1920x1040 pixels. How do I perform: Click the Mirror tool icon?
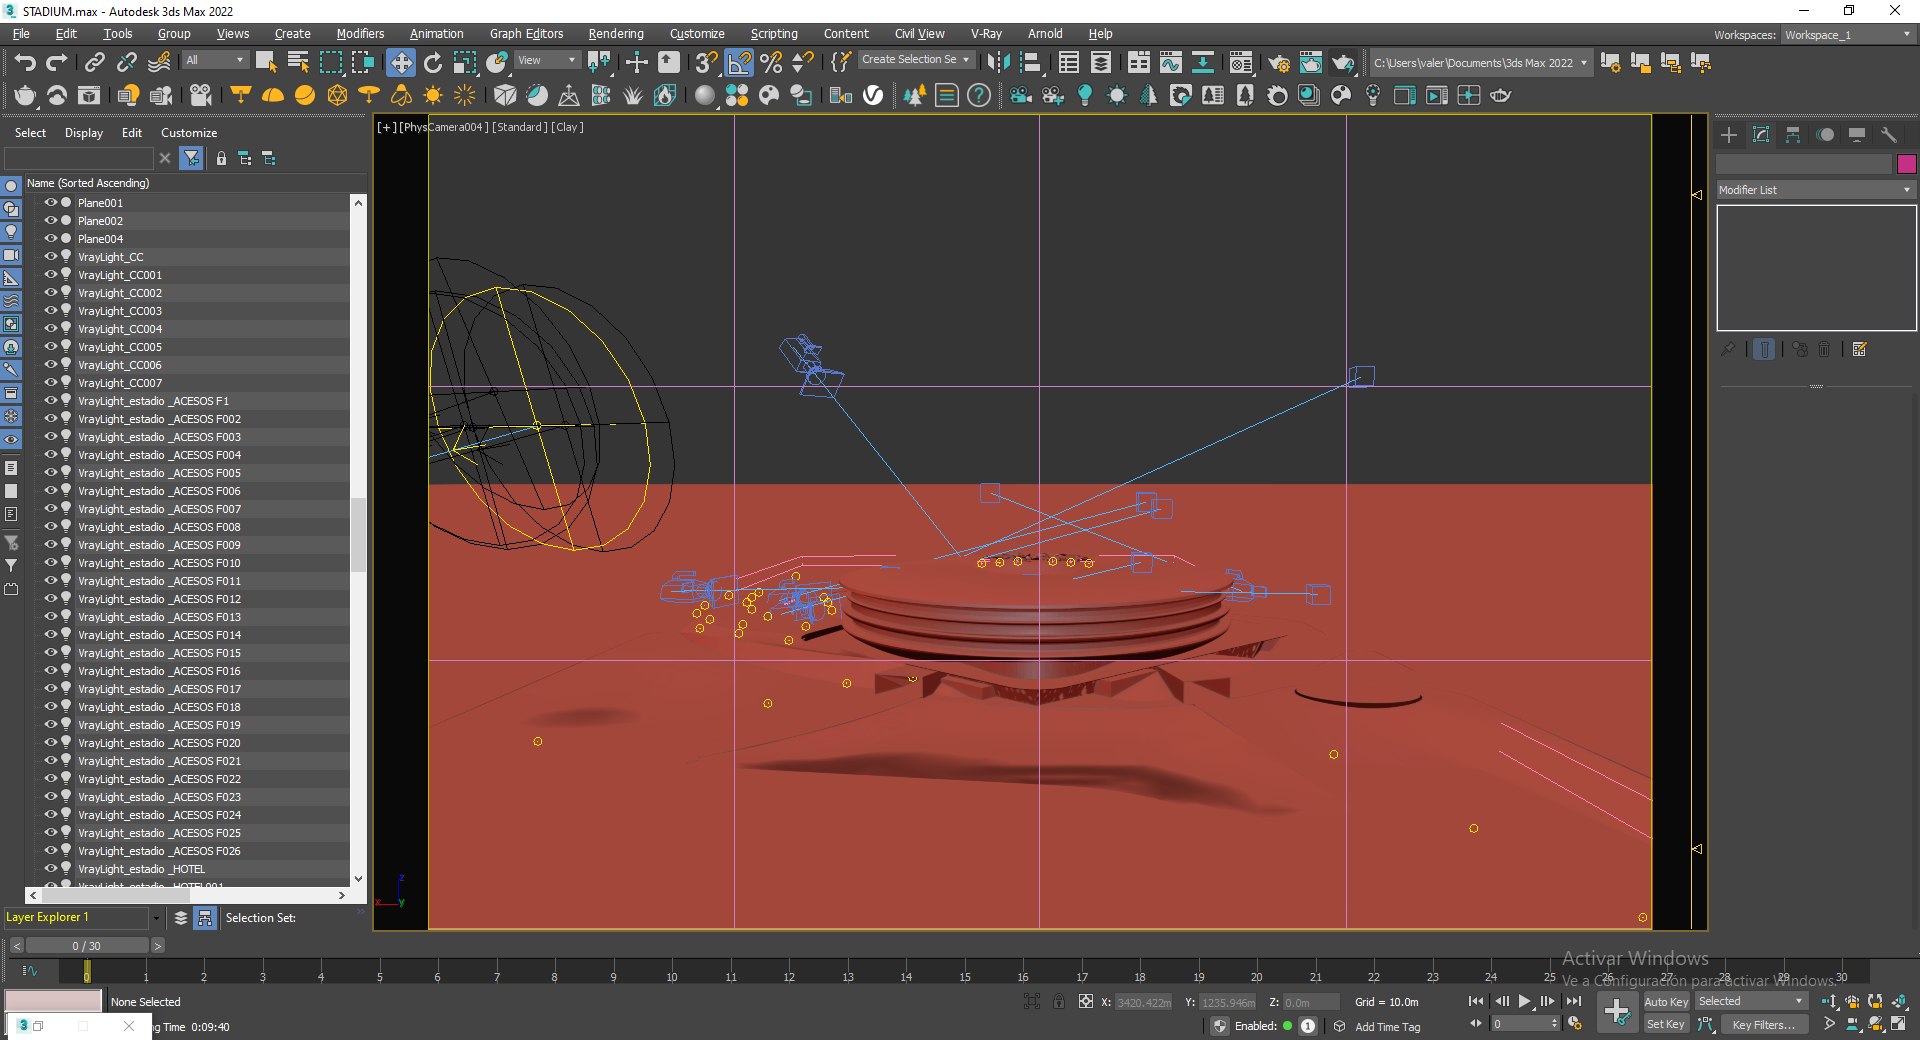(x=997, y=62)
